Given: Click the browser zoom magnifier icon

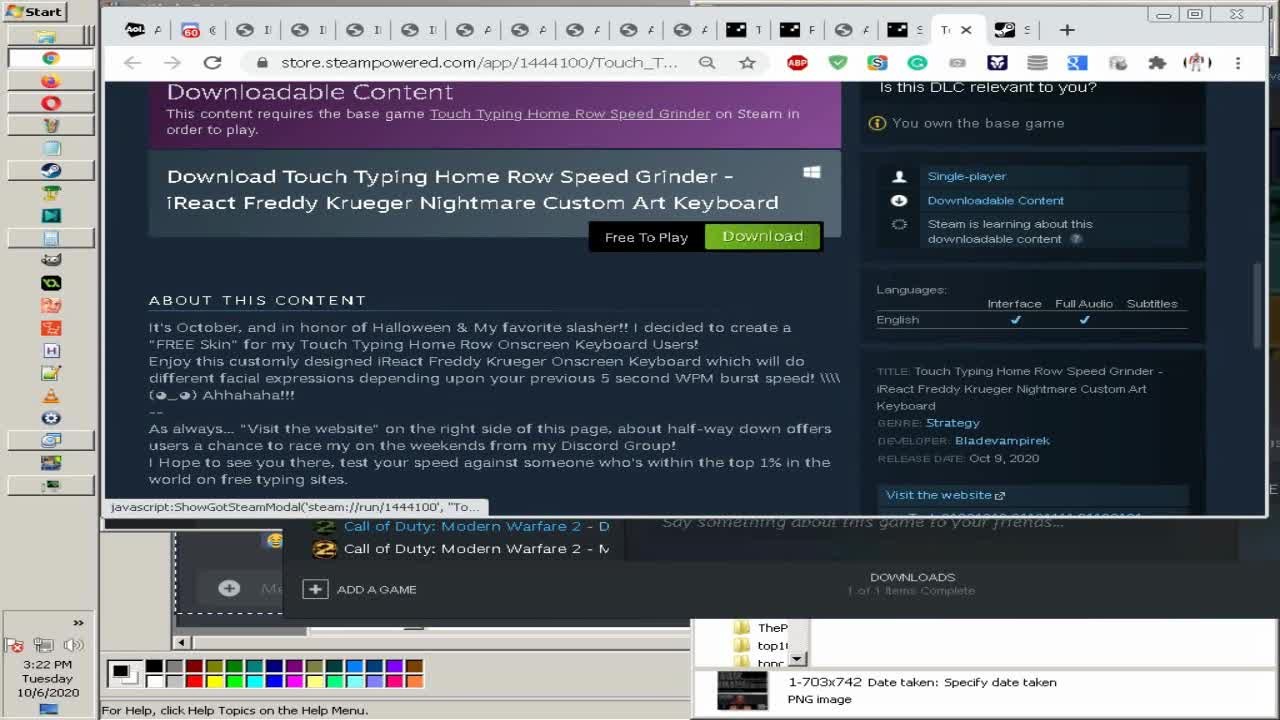Looking at the screenshot, I should 707,63.
